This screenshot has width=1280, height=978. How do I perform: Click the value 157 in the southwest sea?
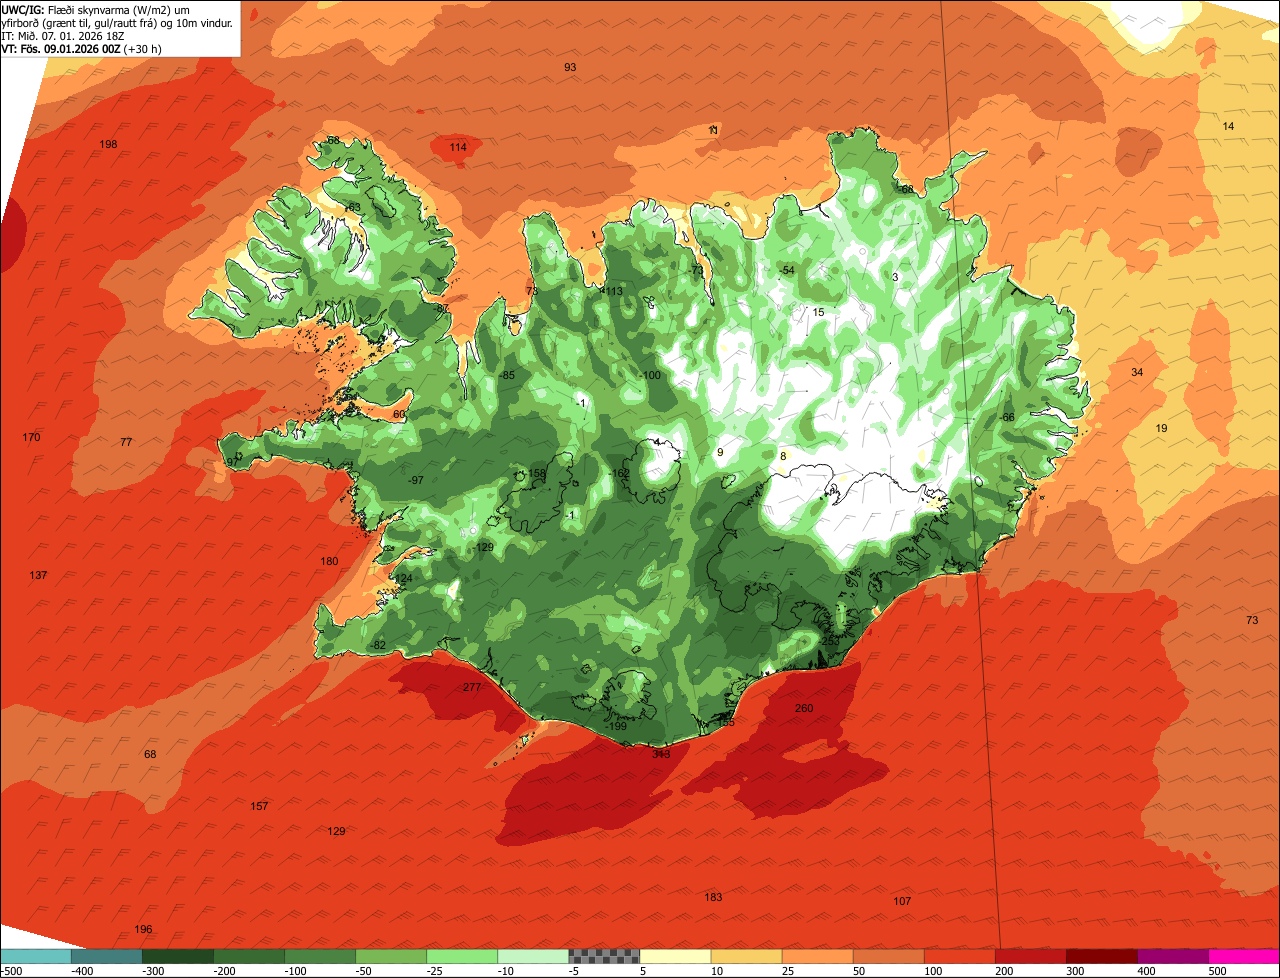point(259,806)
